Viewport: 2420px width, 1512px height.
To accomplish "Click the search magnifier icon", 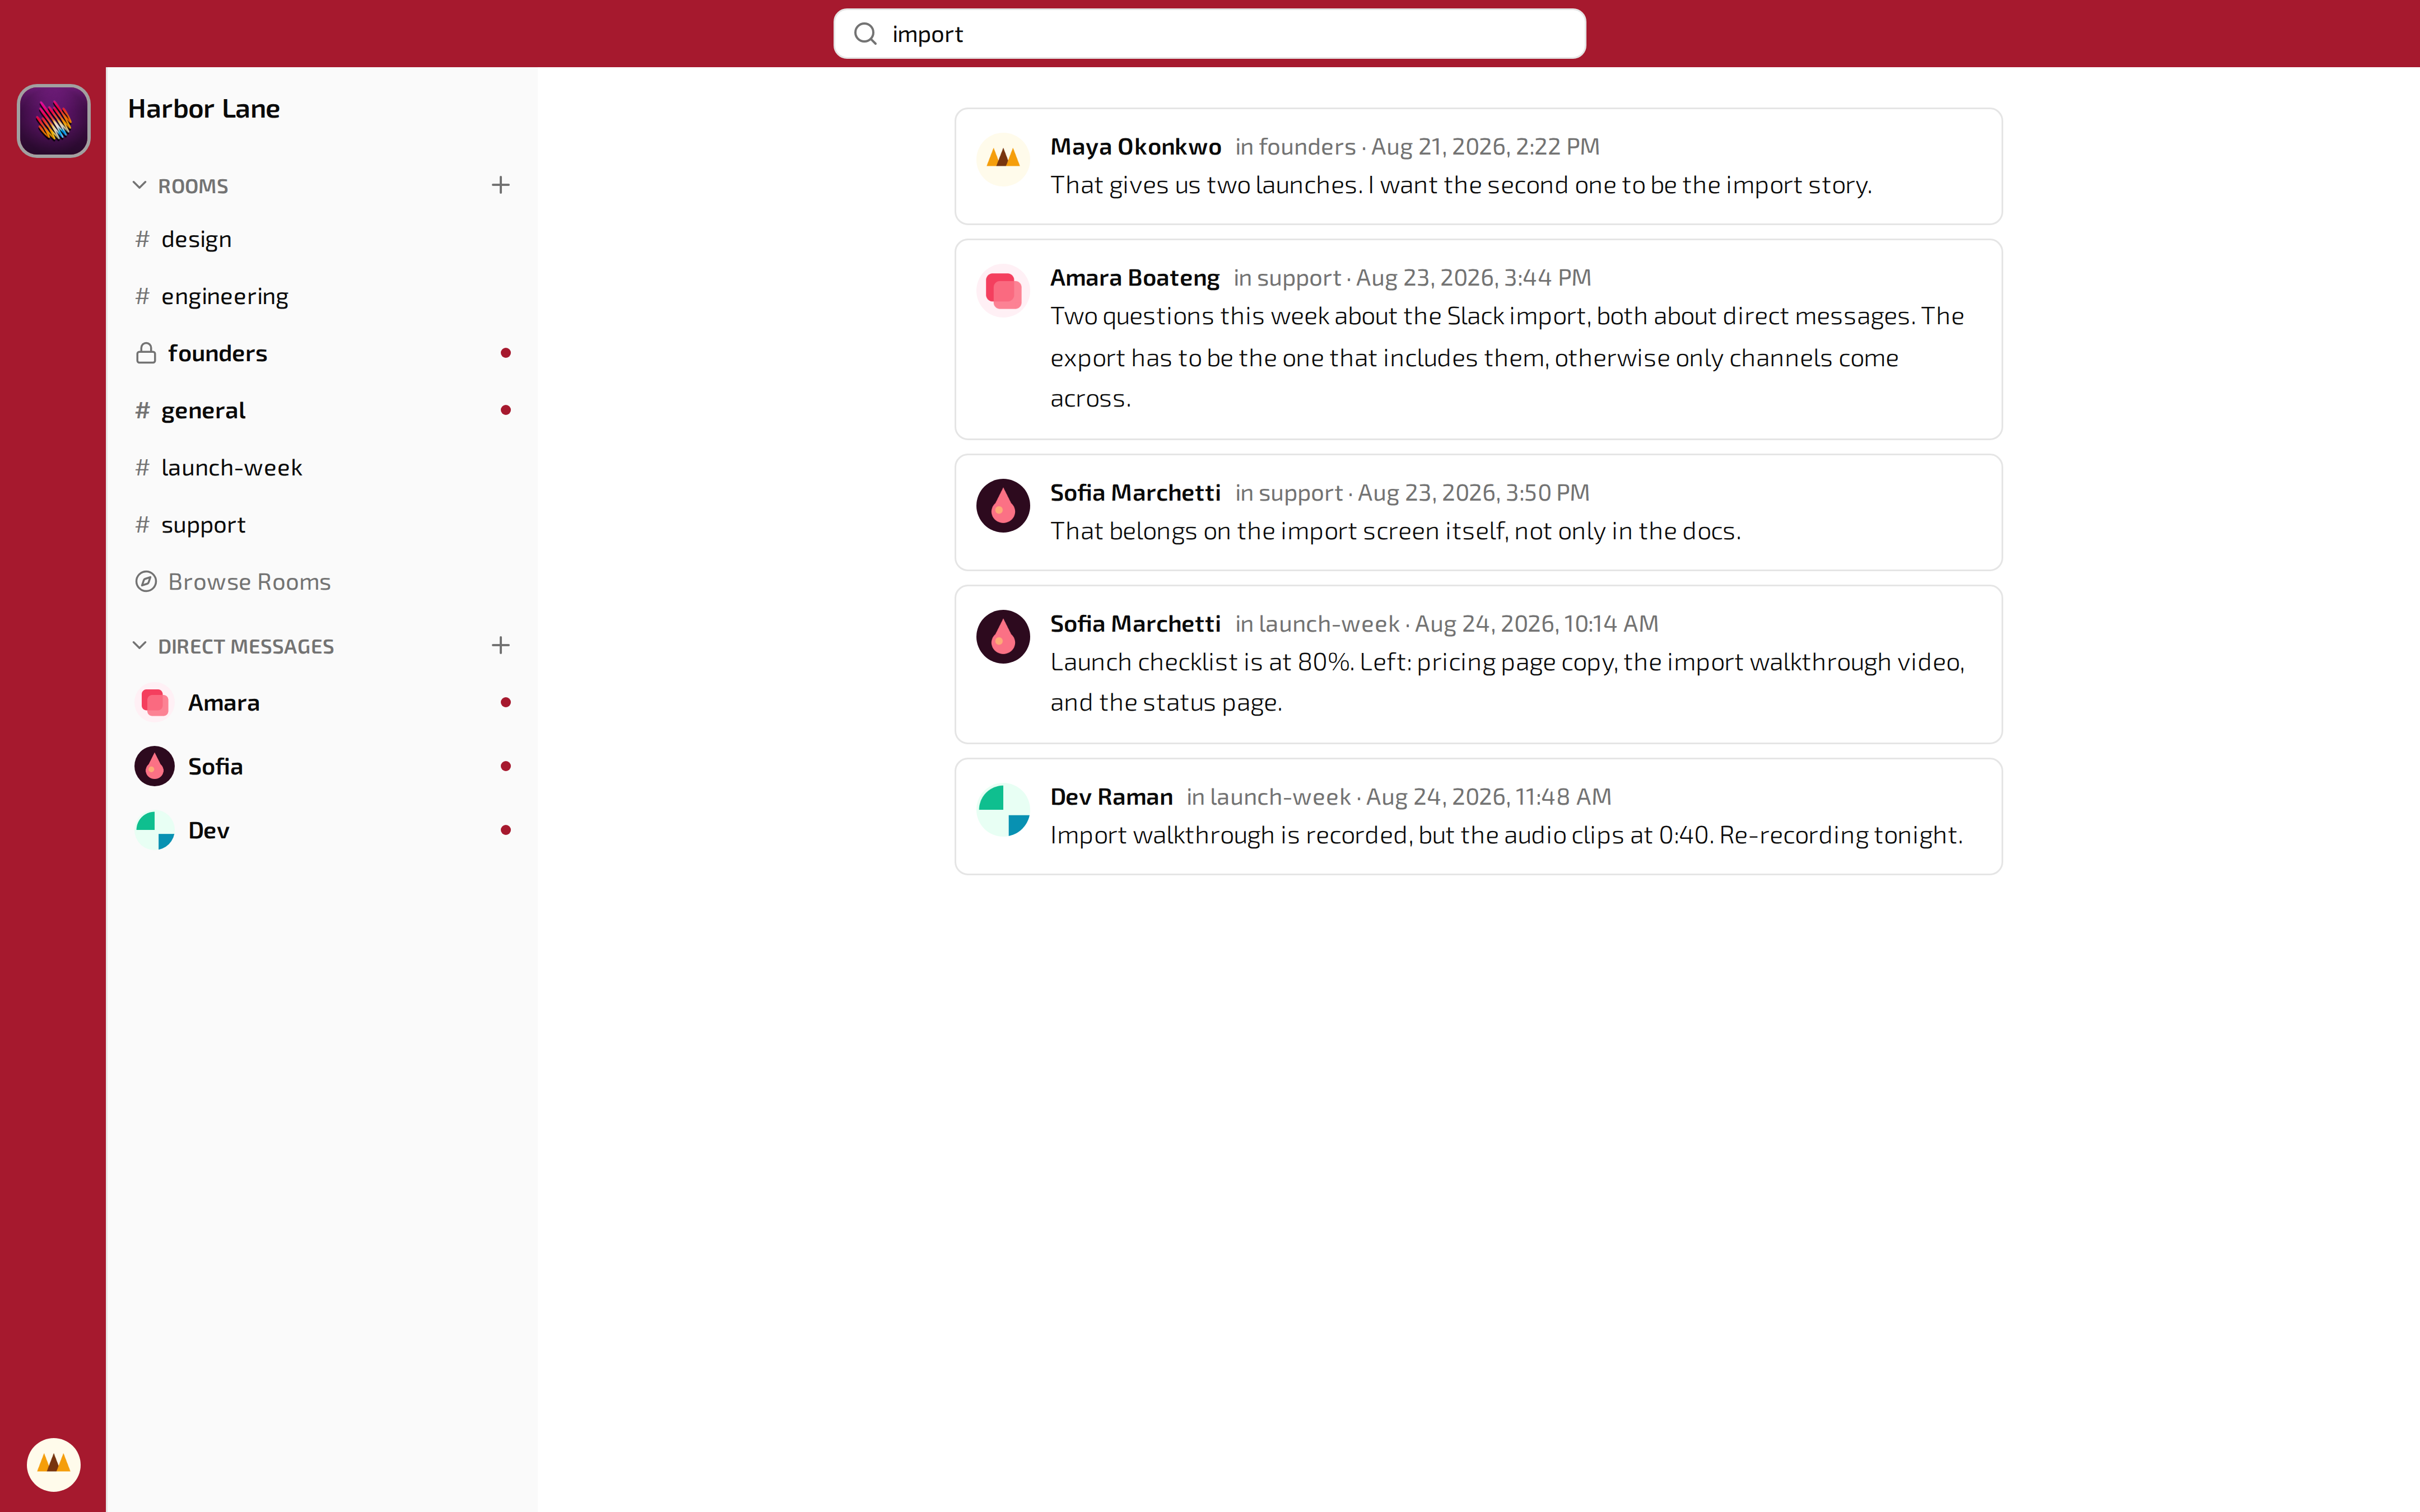I will tap(865, 34).
